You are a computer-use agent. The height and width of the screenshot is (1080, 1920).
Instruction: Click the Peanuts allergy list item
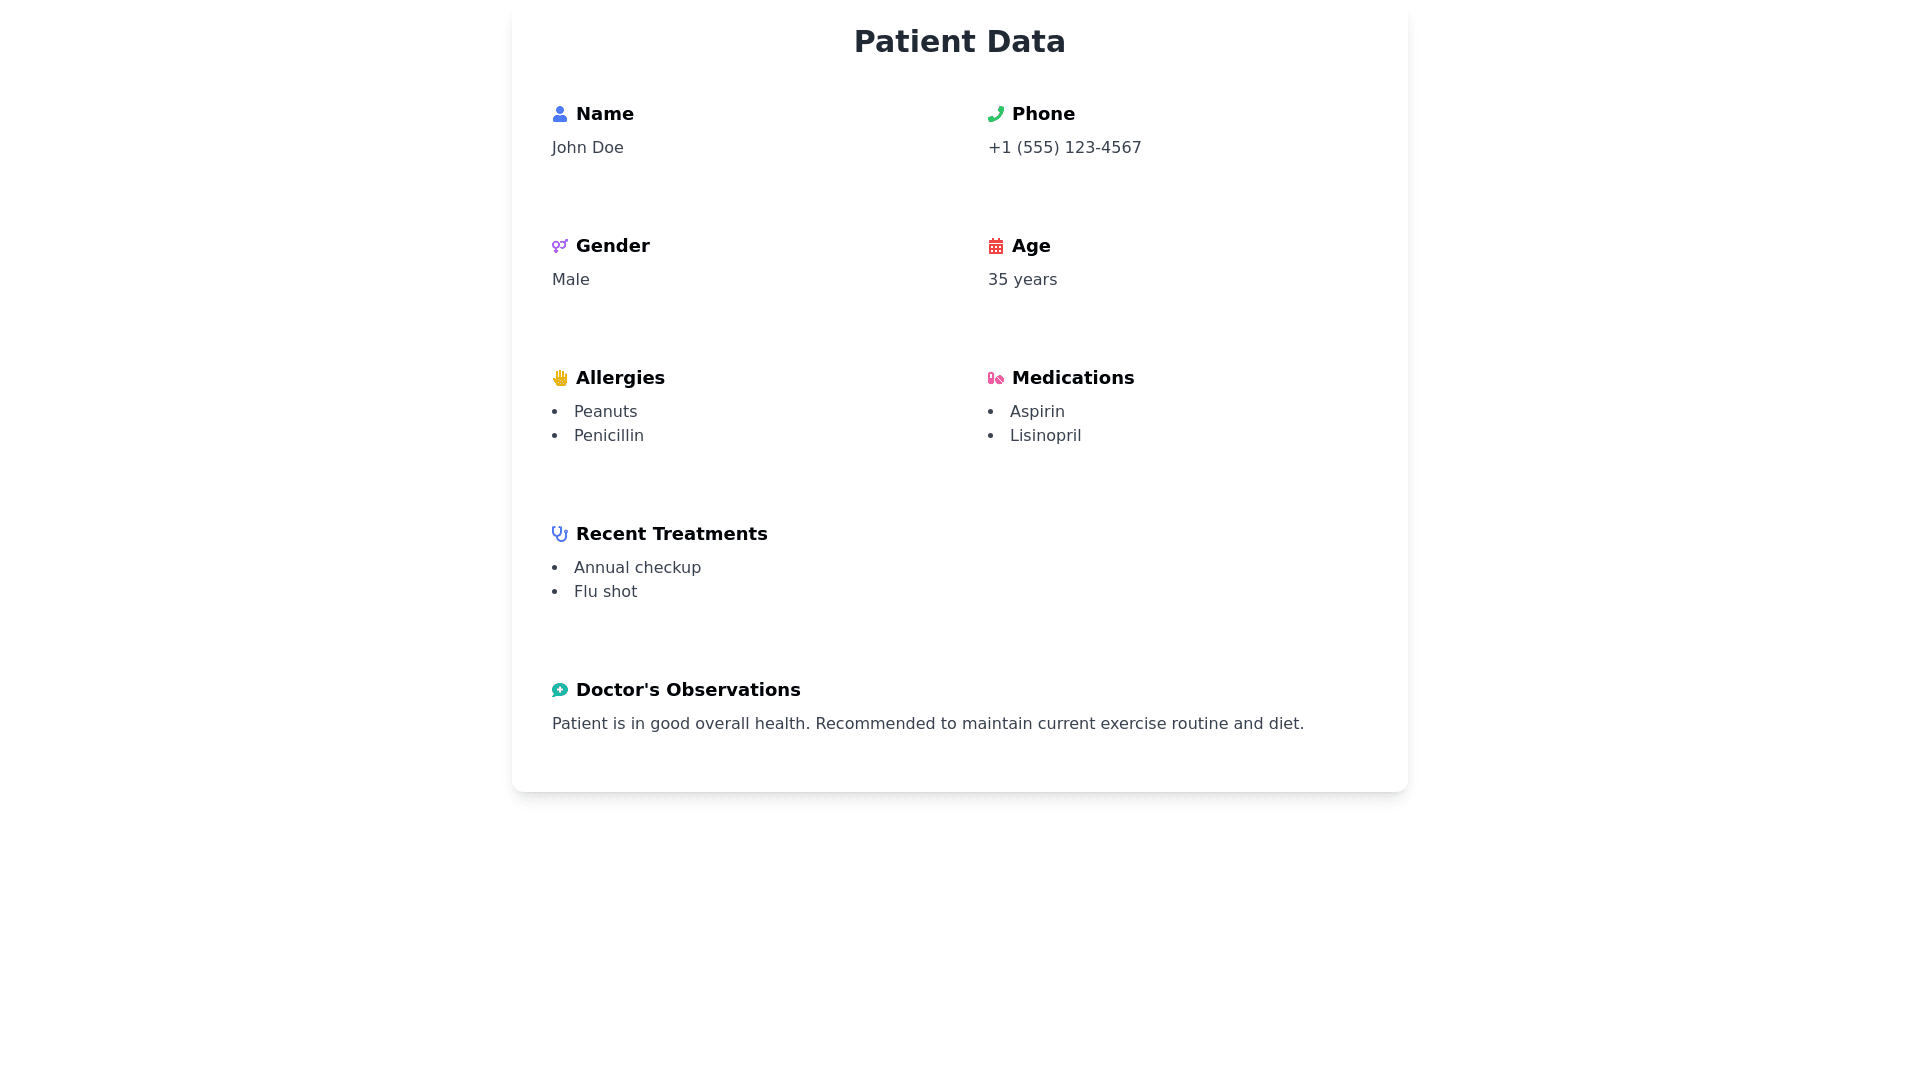click(605, 412)
